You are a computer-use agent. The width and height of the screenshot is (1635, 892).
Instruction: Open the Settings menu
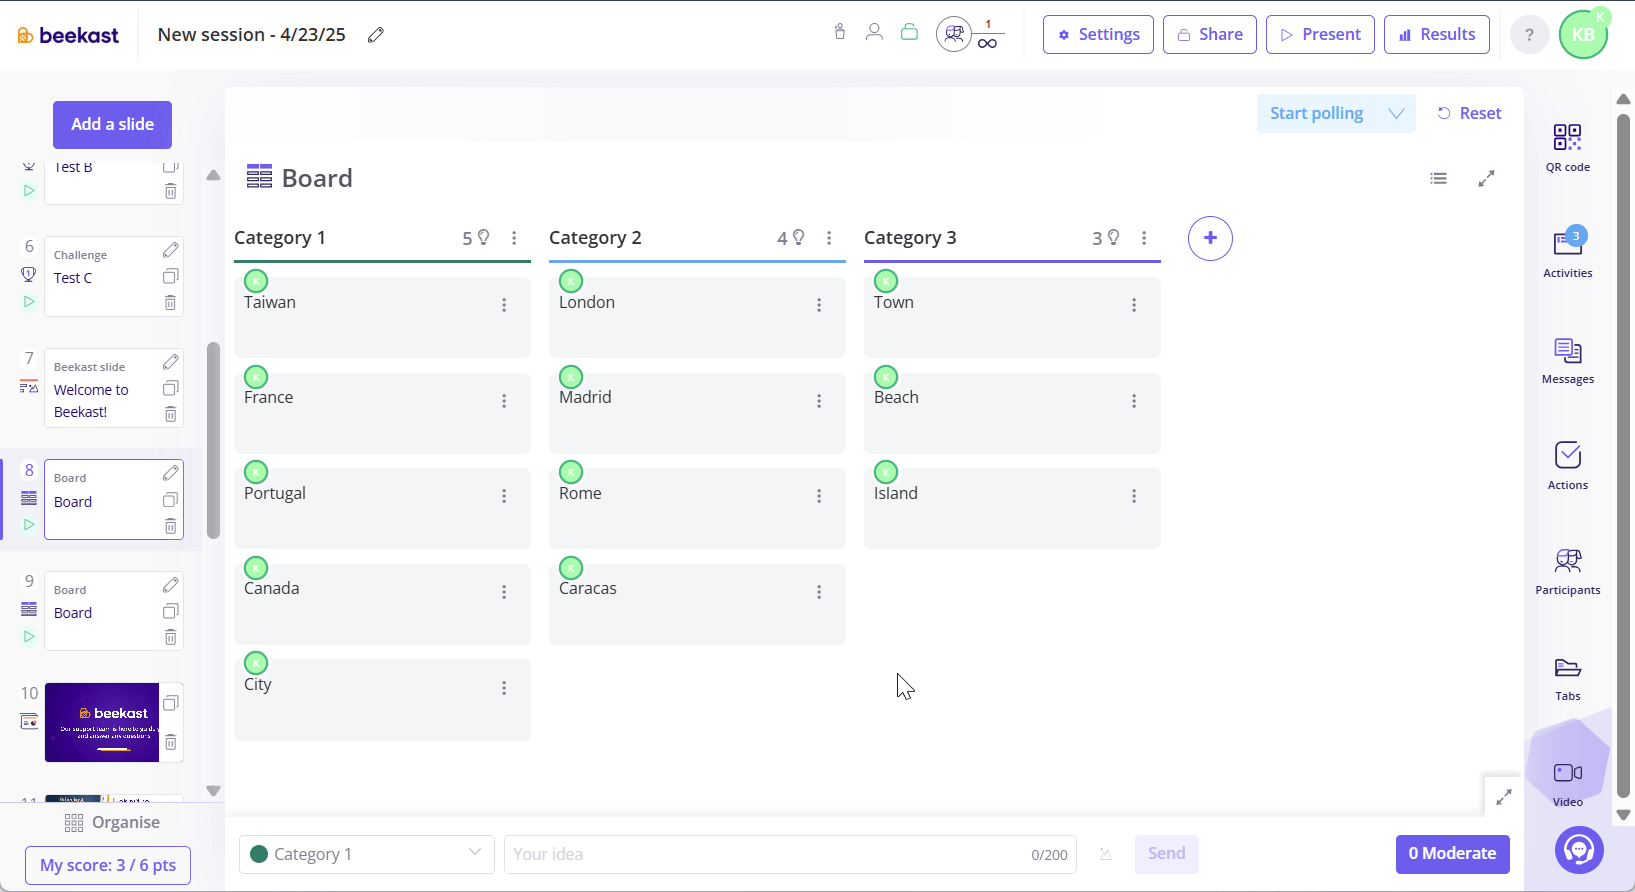click(x=1098, y=34)
